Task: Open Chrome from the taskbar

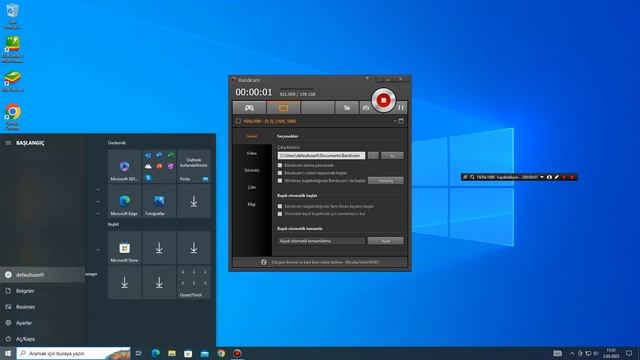Action: (221, 353)
